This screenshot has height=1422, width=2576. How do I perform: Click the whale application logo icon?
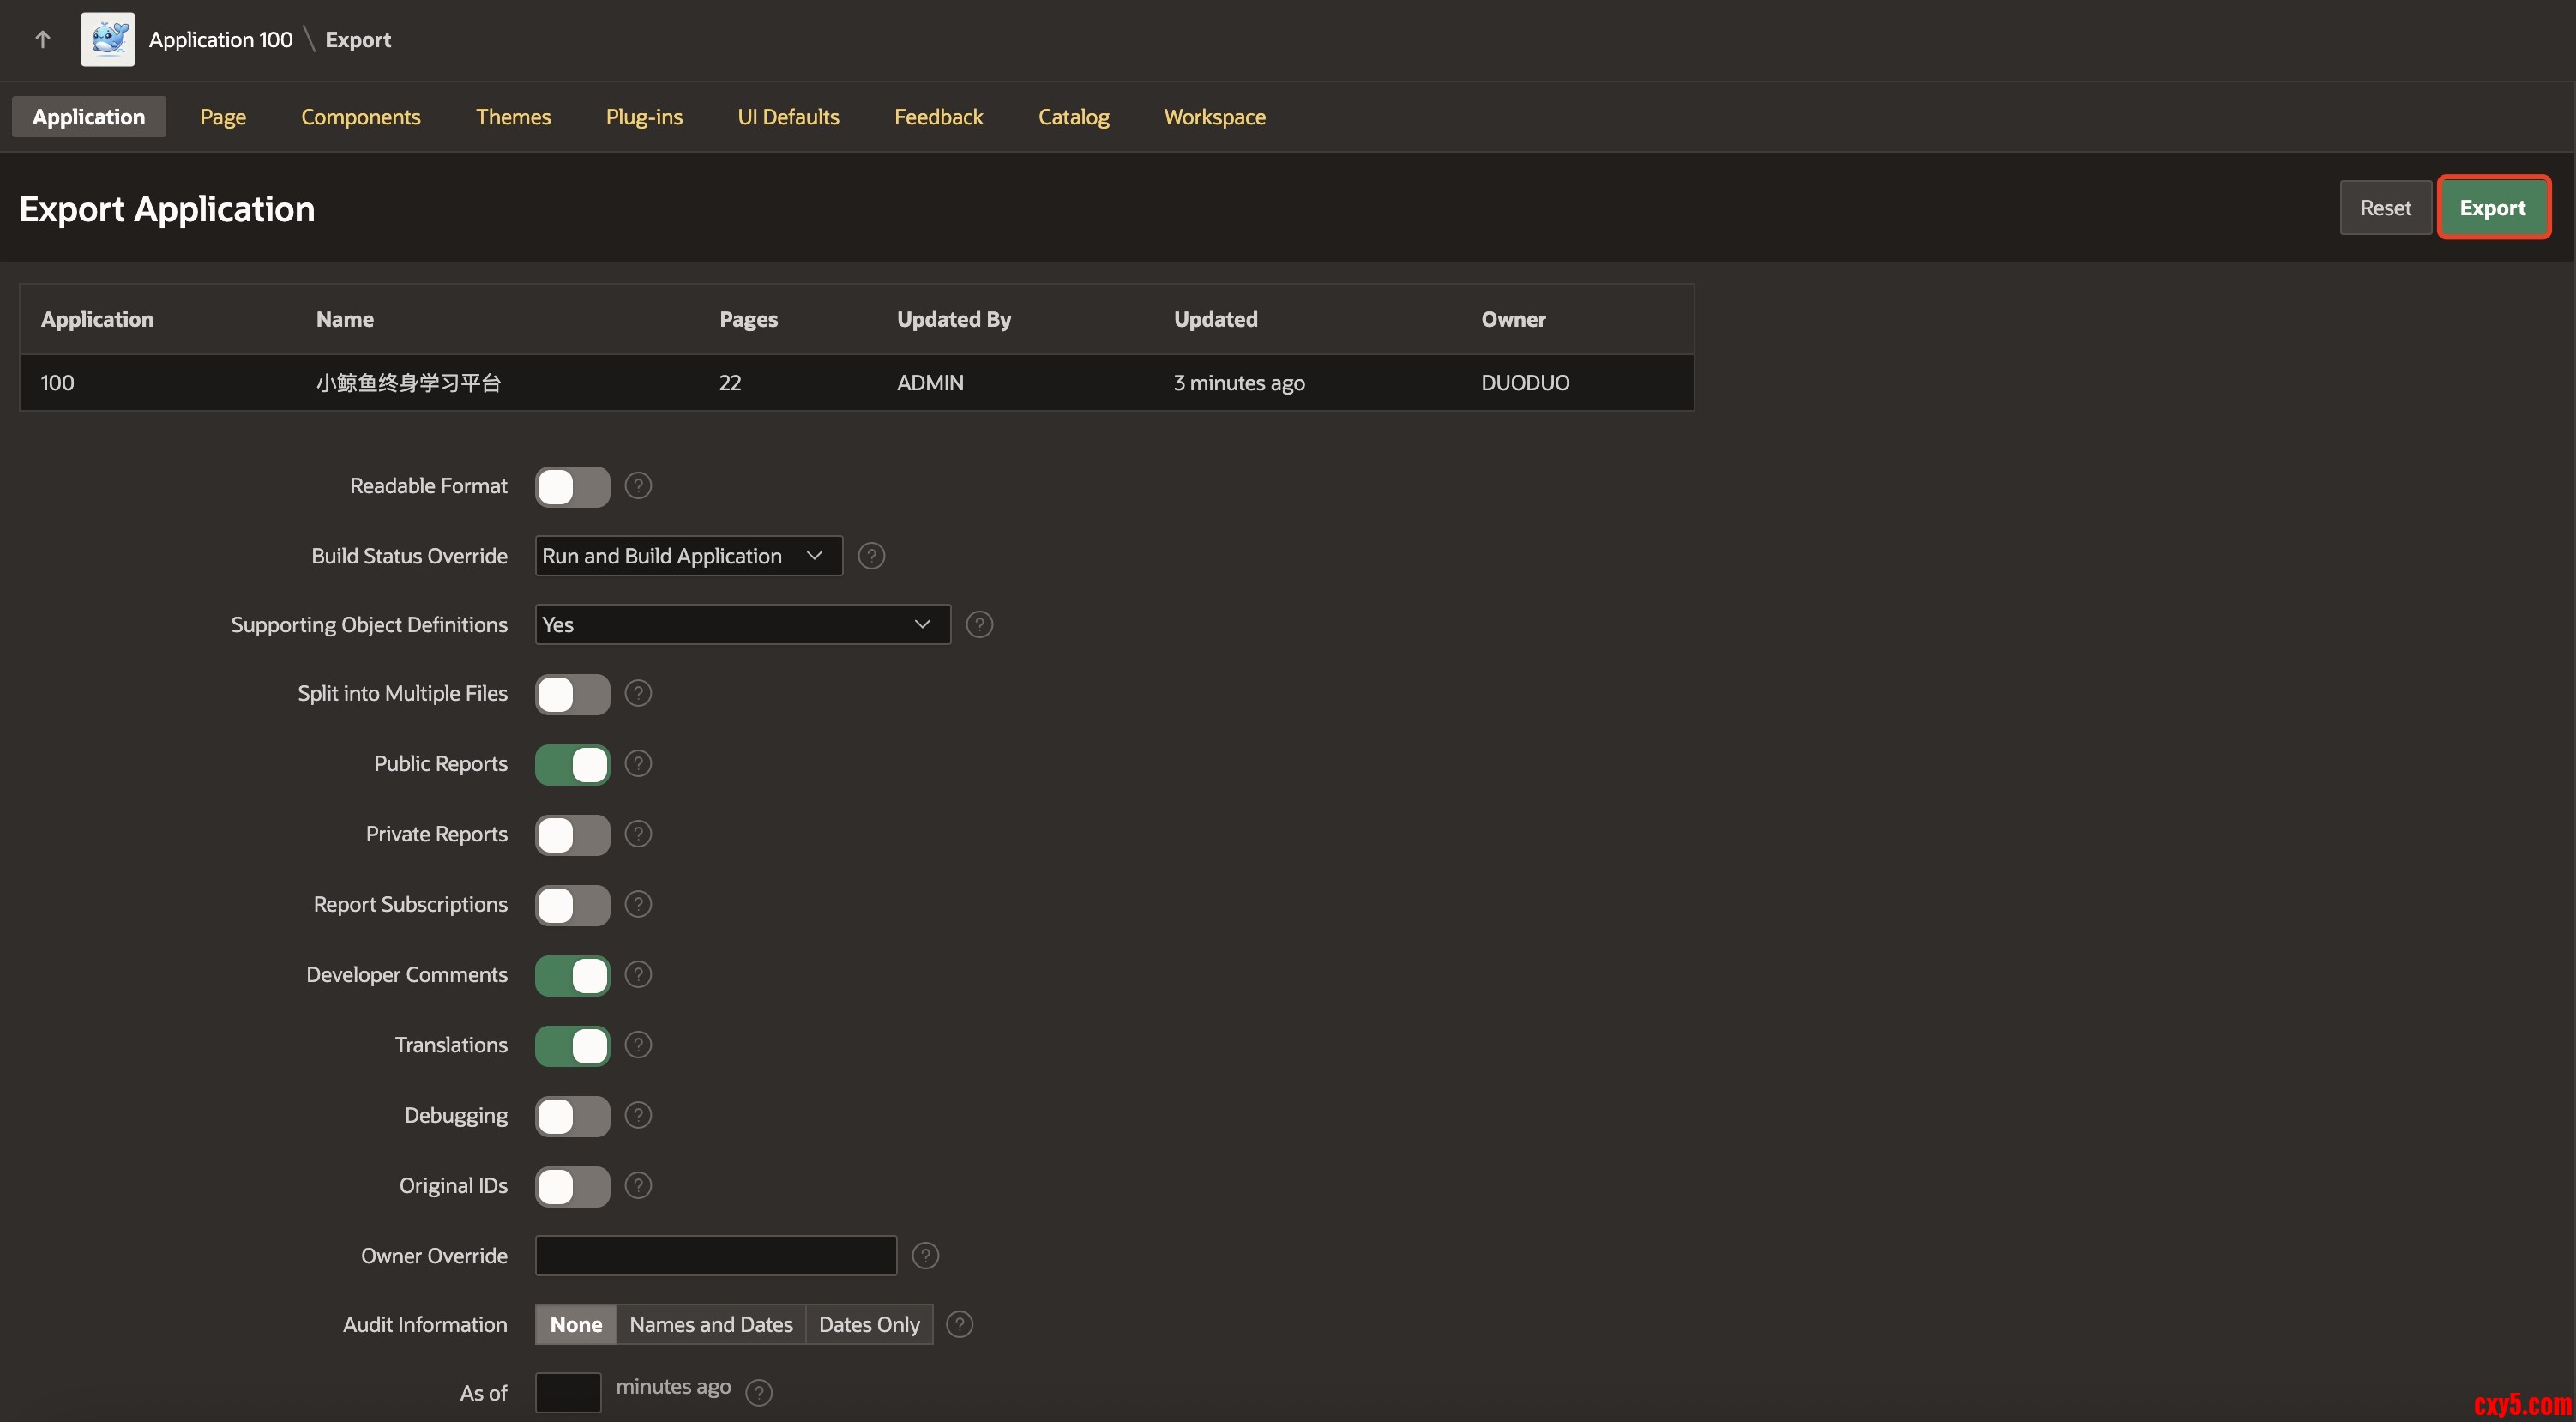[108, 39]
